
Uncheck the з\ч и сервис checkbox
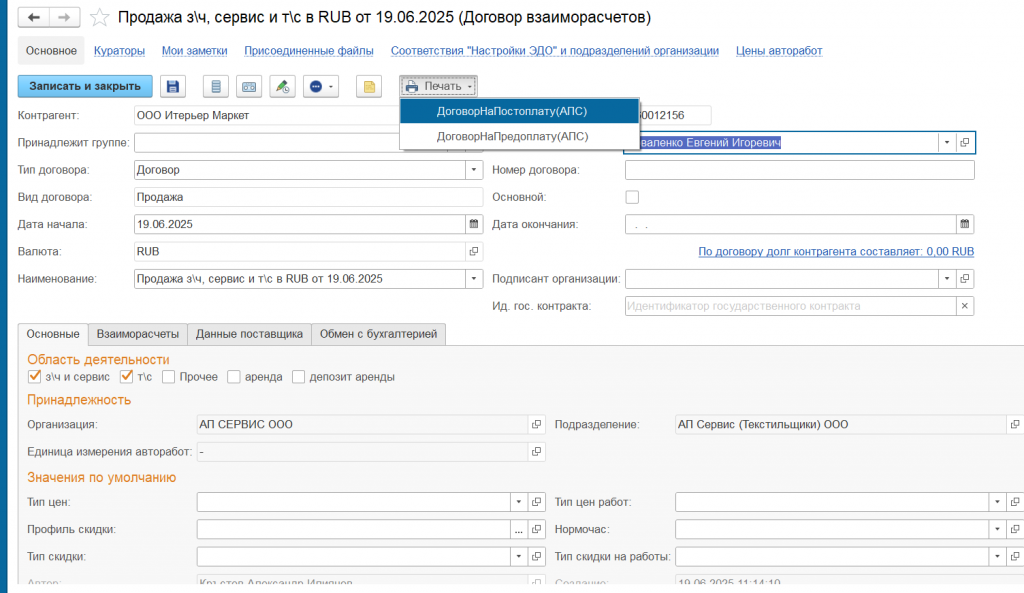pyautogui.click(x=35, y=377)
